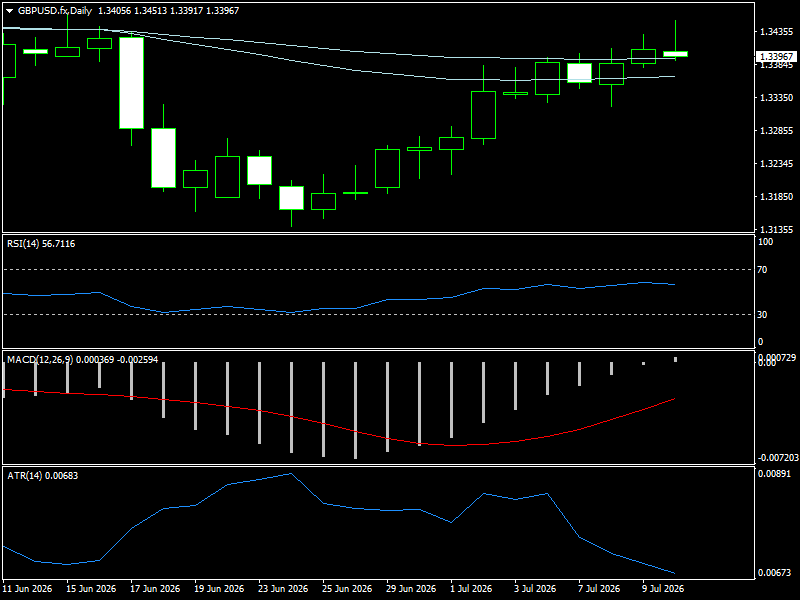Viewport: 800px width, 600px height.
Task: Click the 11 Jun 2026 date label
Action: click(x=27, y=589)
